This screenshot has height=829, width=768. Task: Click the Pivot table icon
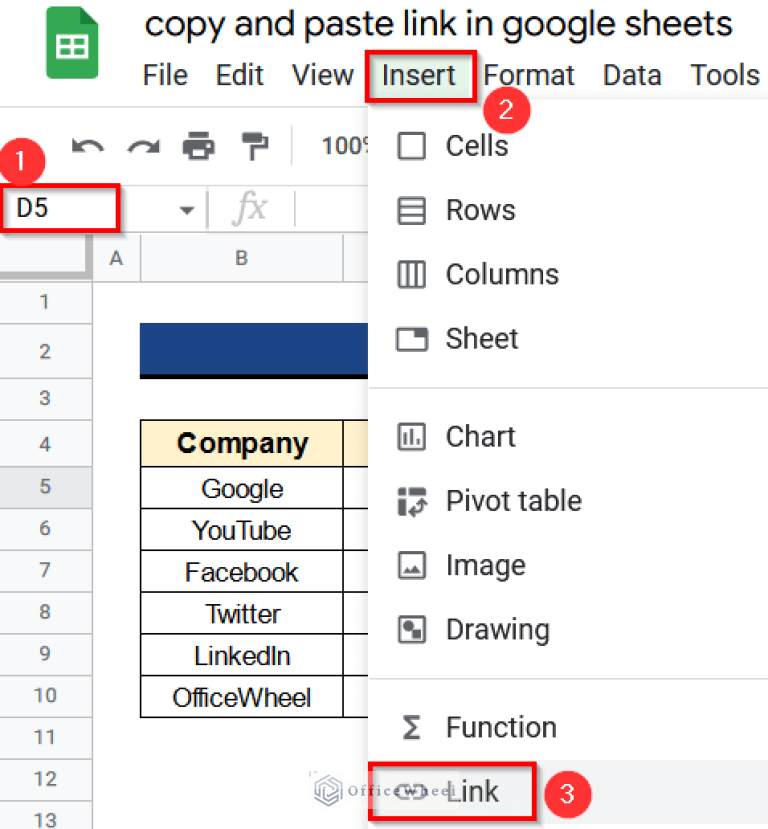coord(412,500)
